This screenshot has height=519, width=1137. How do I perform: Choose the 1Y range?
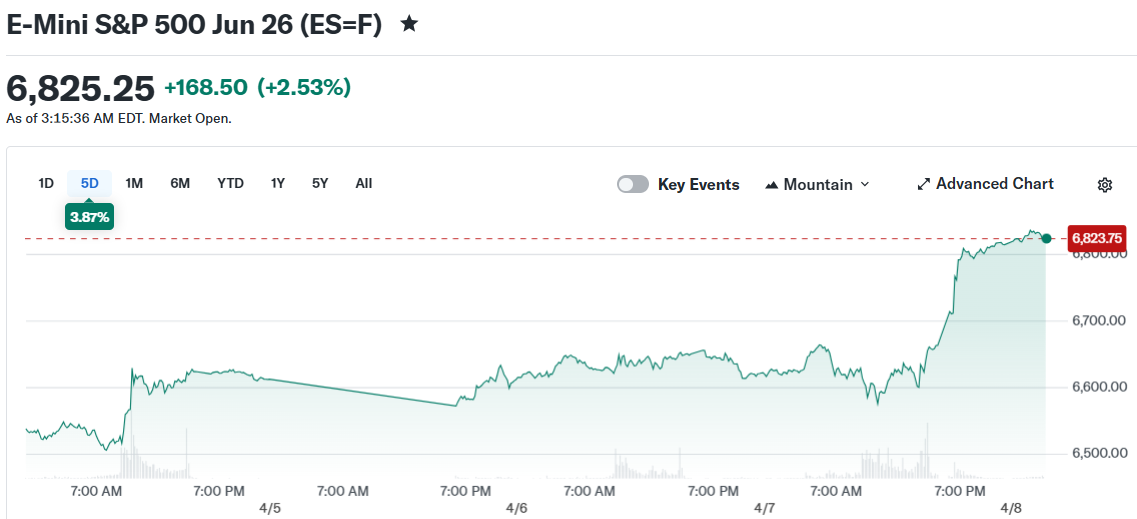[x=278, y=183]
